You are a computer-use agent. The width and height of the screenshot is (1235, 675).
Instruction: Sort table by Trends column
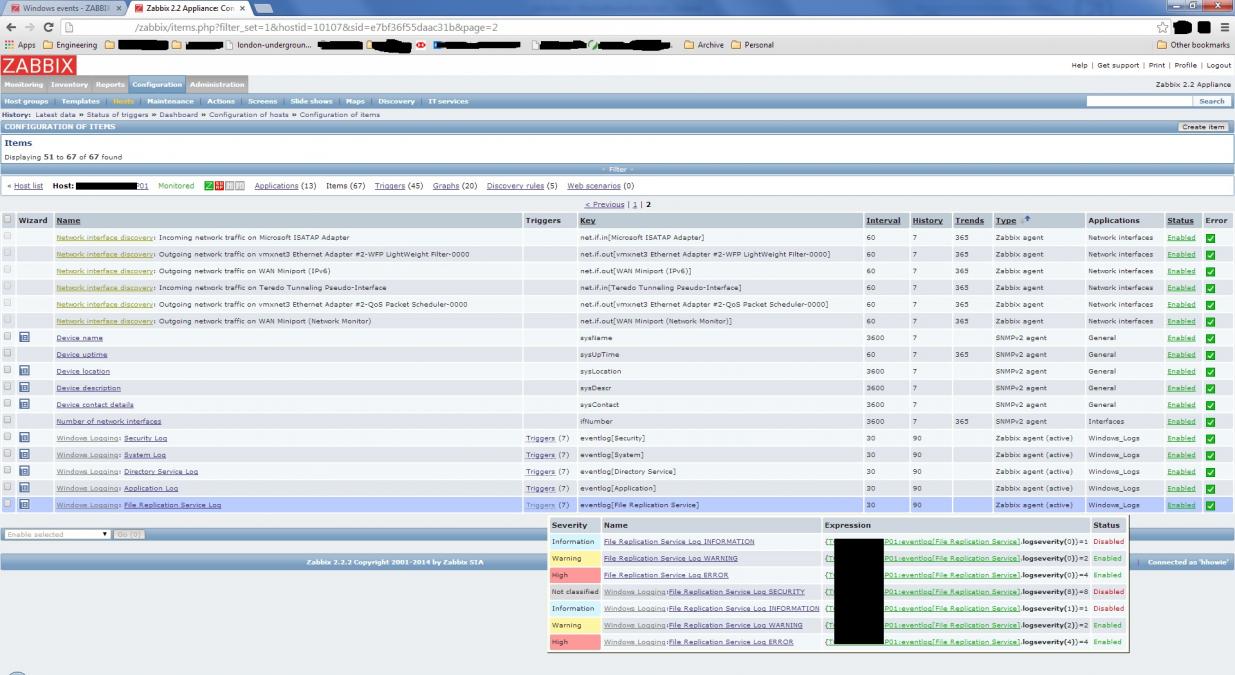click(x=969, y=220)
